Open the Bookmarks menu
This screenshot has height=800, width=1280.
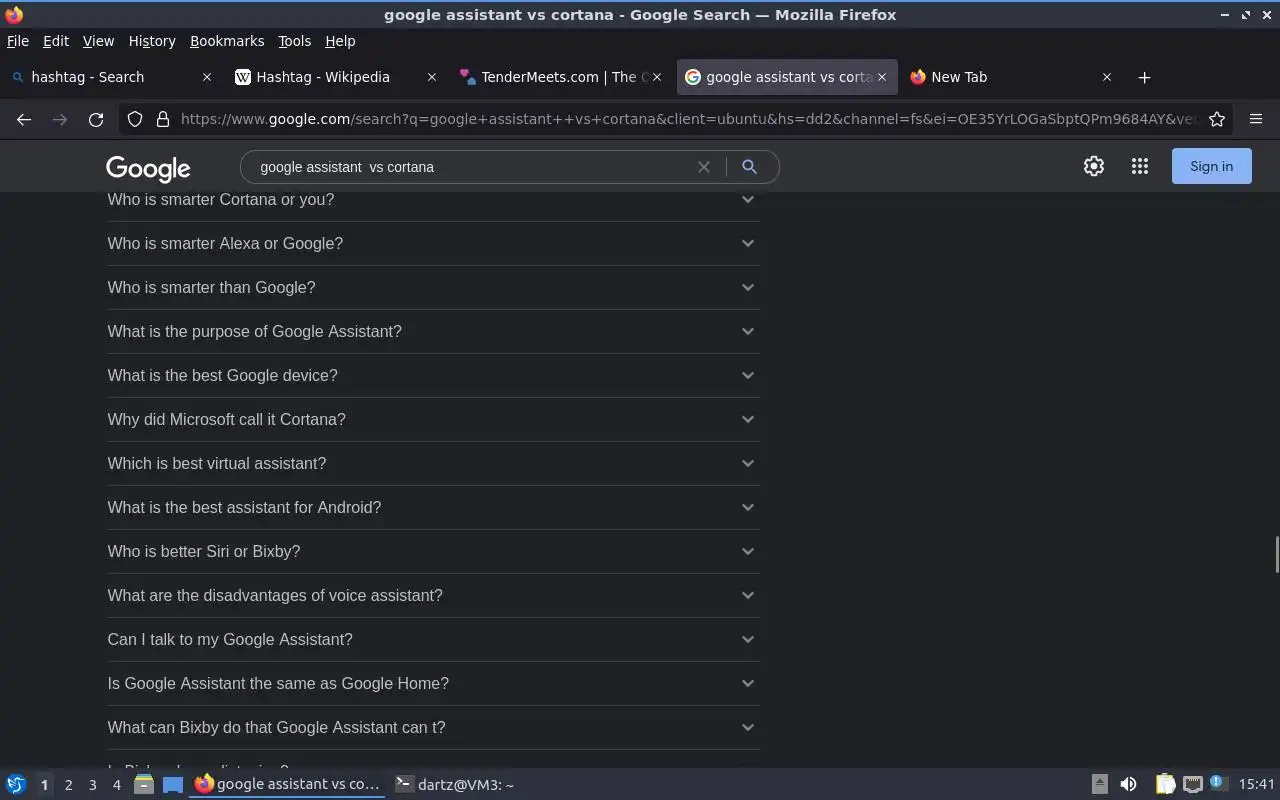point(227,41)
